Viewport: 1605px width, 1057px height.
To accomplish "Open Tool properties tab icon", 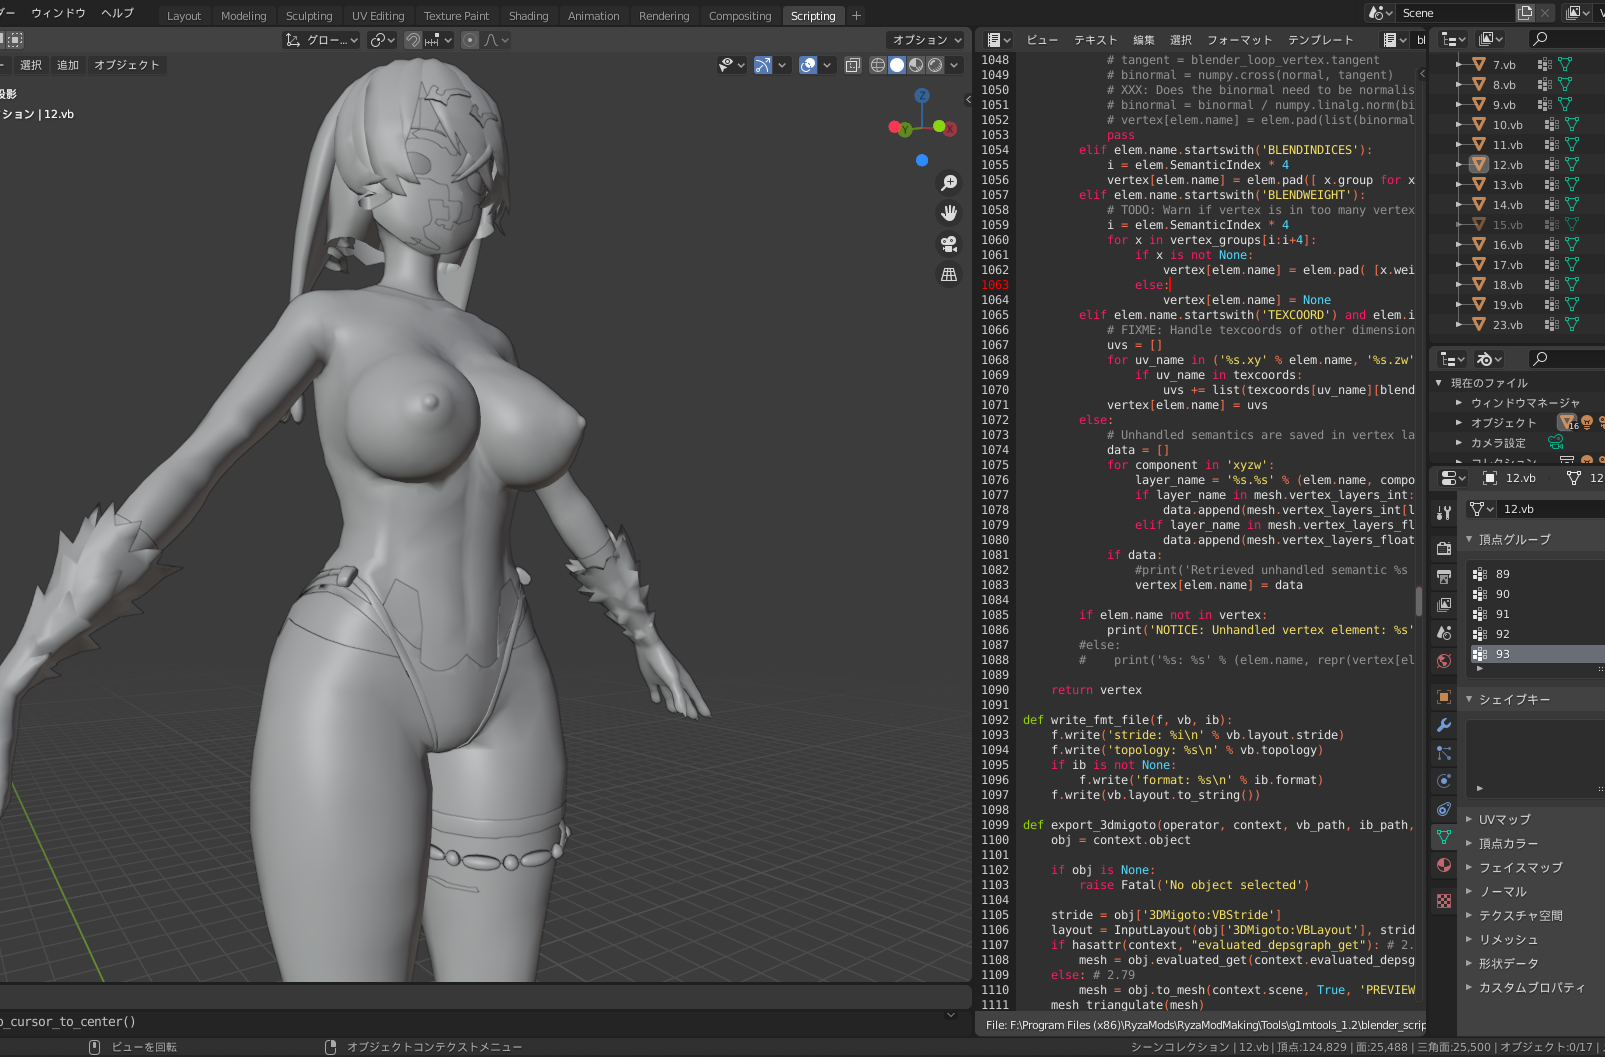I will [x=1443, y=513].
